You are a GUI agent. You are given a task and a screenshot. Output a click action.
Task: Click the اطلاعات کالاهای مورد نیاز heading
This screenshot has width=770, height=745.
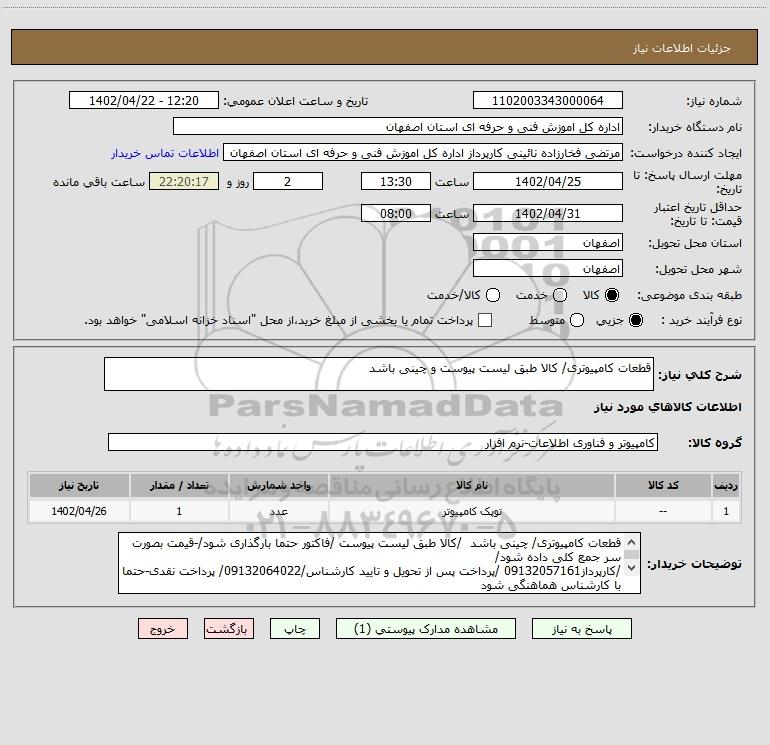667,407
